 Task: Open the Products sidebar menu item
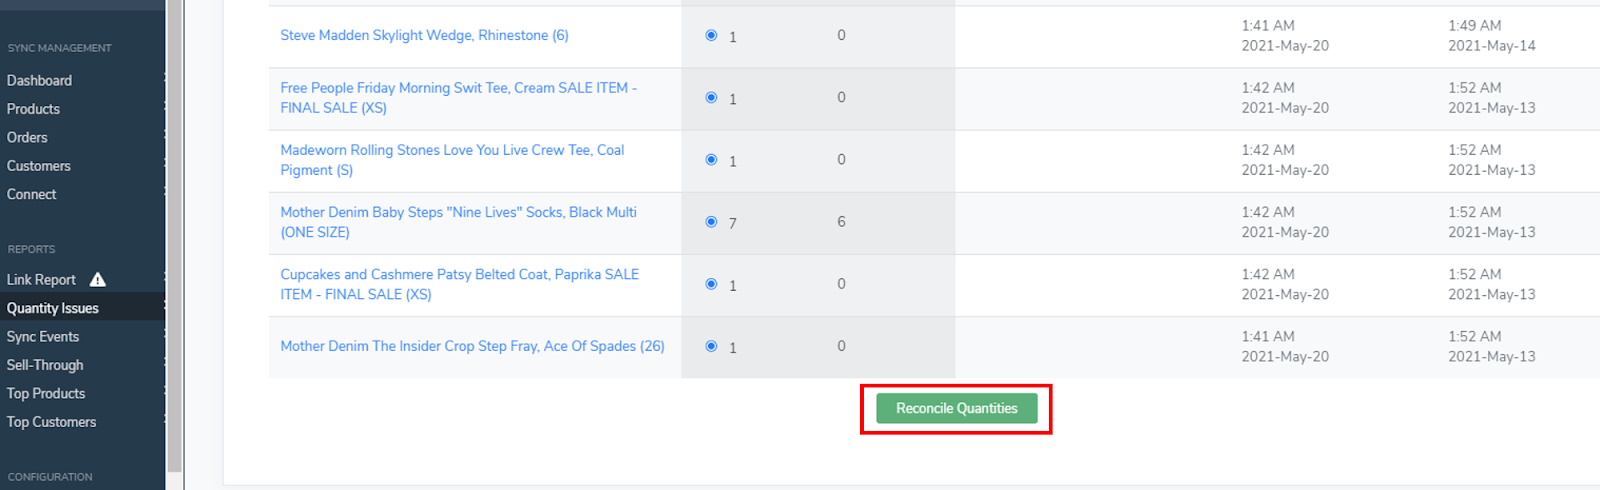34,109
